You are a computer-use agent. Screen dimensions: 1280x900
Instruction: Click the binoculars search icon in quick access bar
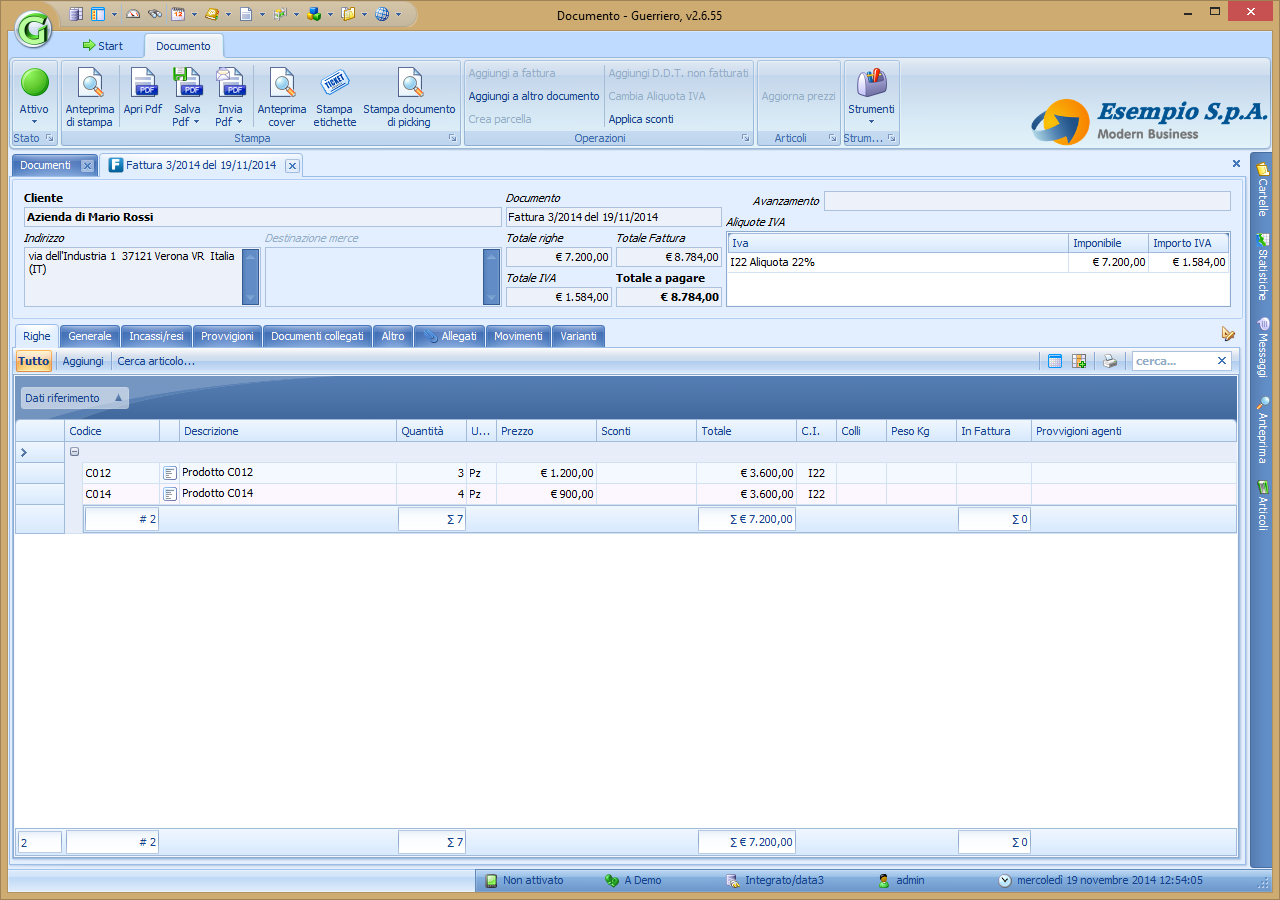tap(155, 14)
